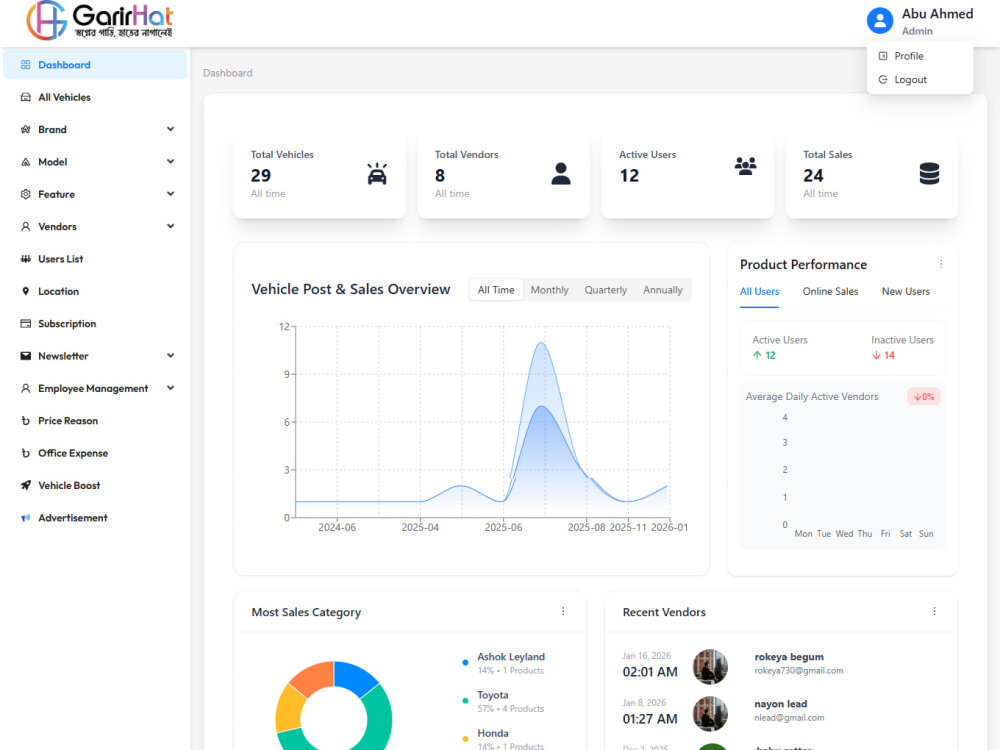This screenshot has width=1000, height=750.
Task: Click the Brand sidebar icon
Action: (x=26, y=129)
